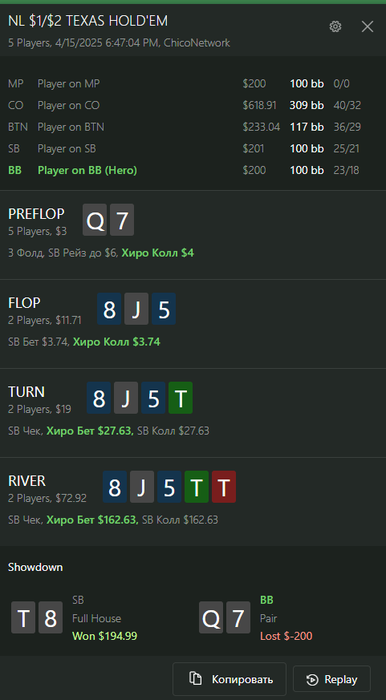Click the red T river card

(x=224, y=487)
